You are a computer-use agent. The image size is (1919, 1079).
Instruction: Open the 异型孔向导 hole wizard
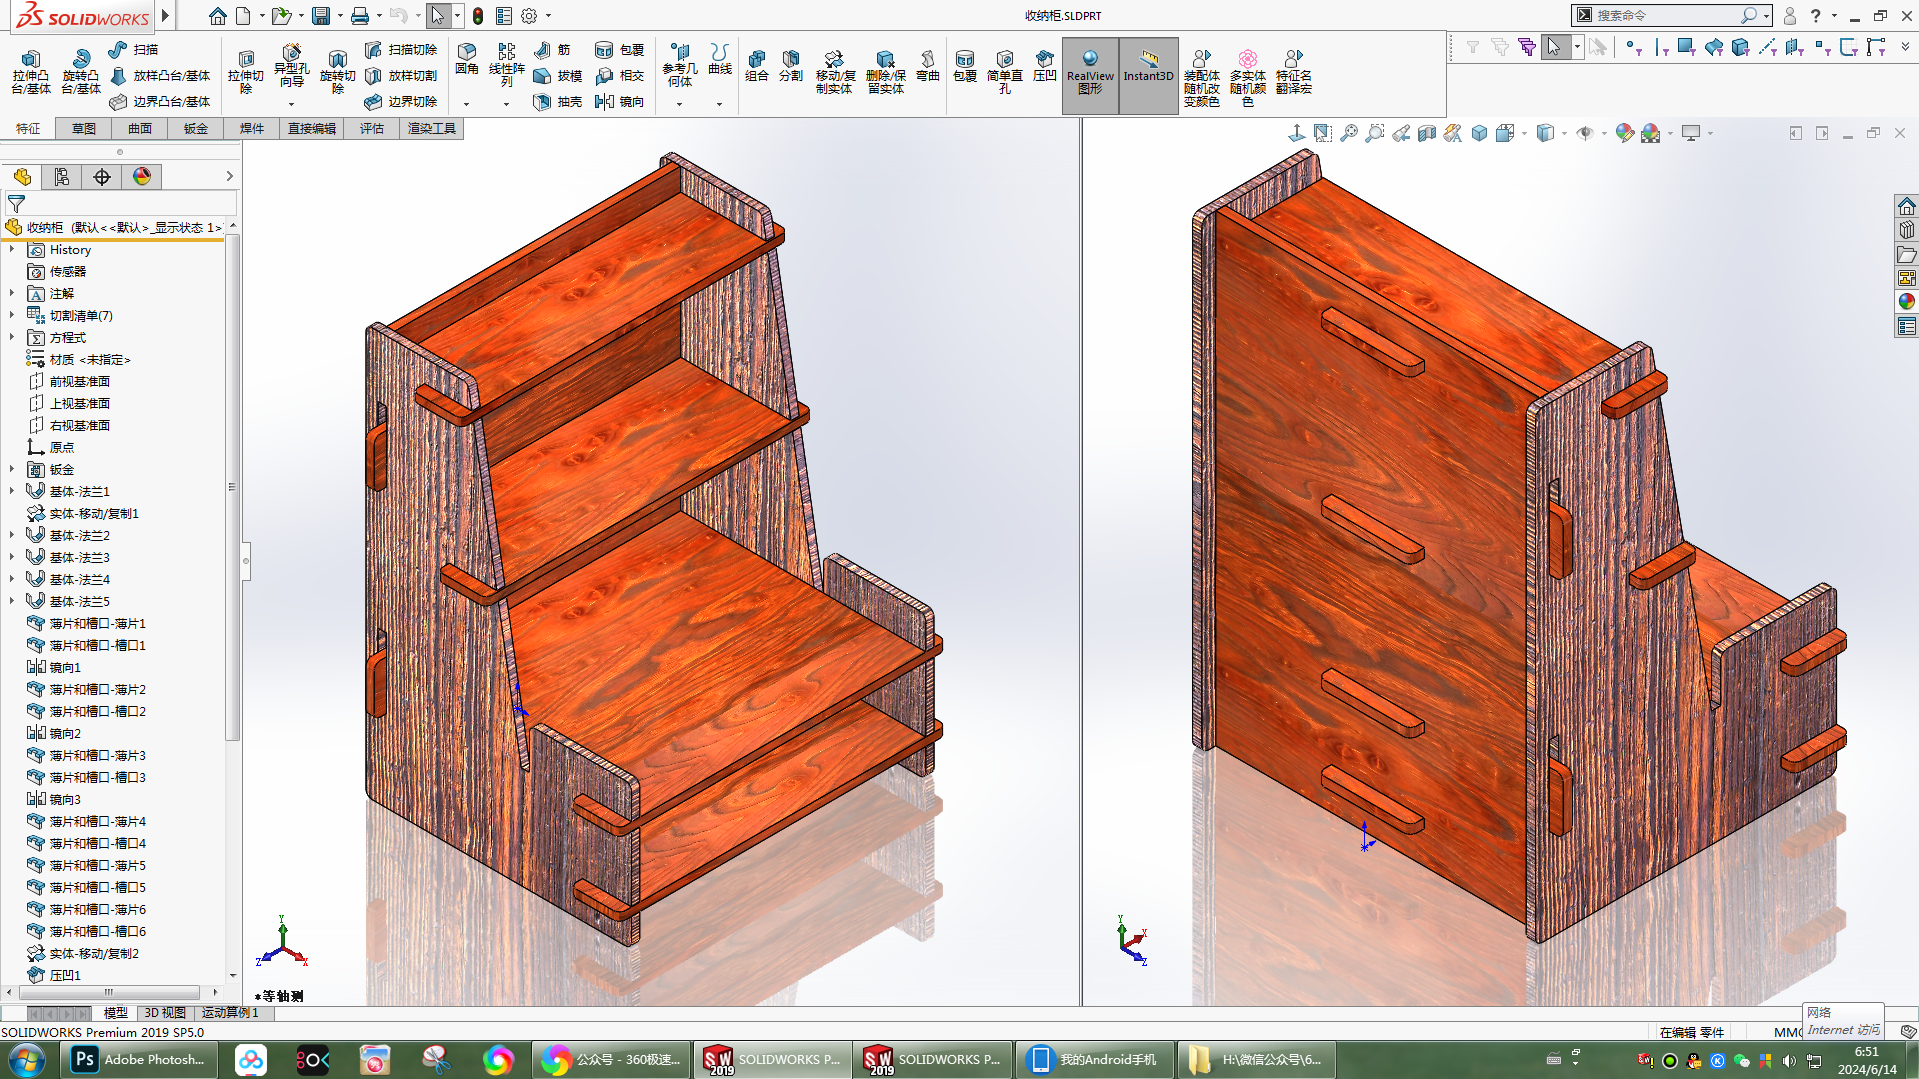click(291, 66)
